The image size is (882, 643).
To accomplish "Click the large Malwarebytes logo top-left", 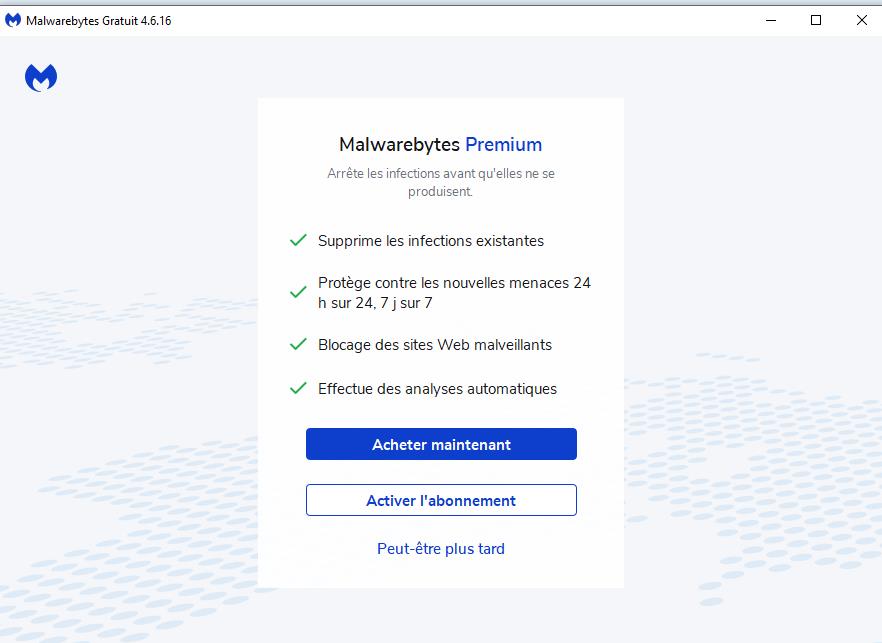I will pyautogui.click(x=41, y=78).
